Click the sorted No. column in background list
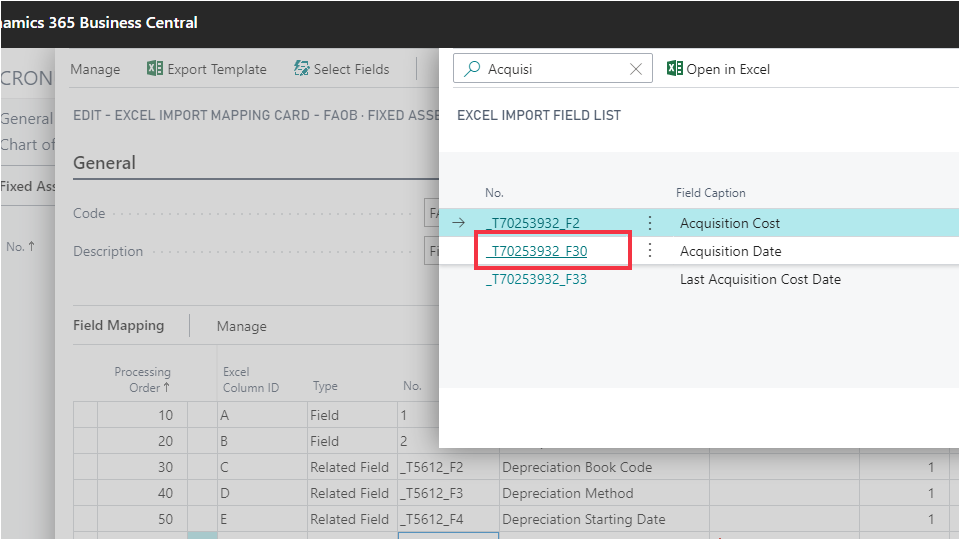The height and width of the screenshot is (540, 960). 20,247
